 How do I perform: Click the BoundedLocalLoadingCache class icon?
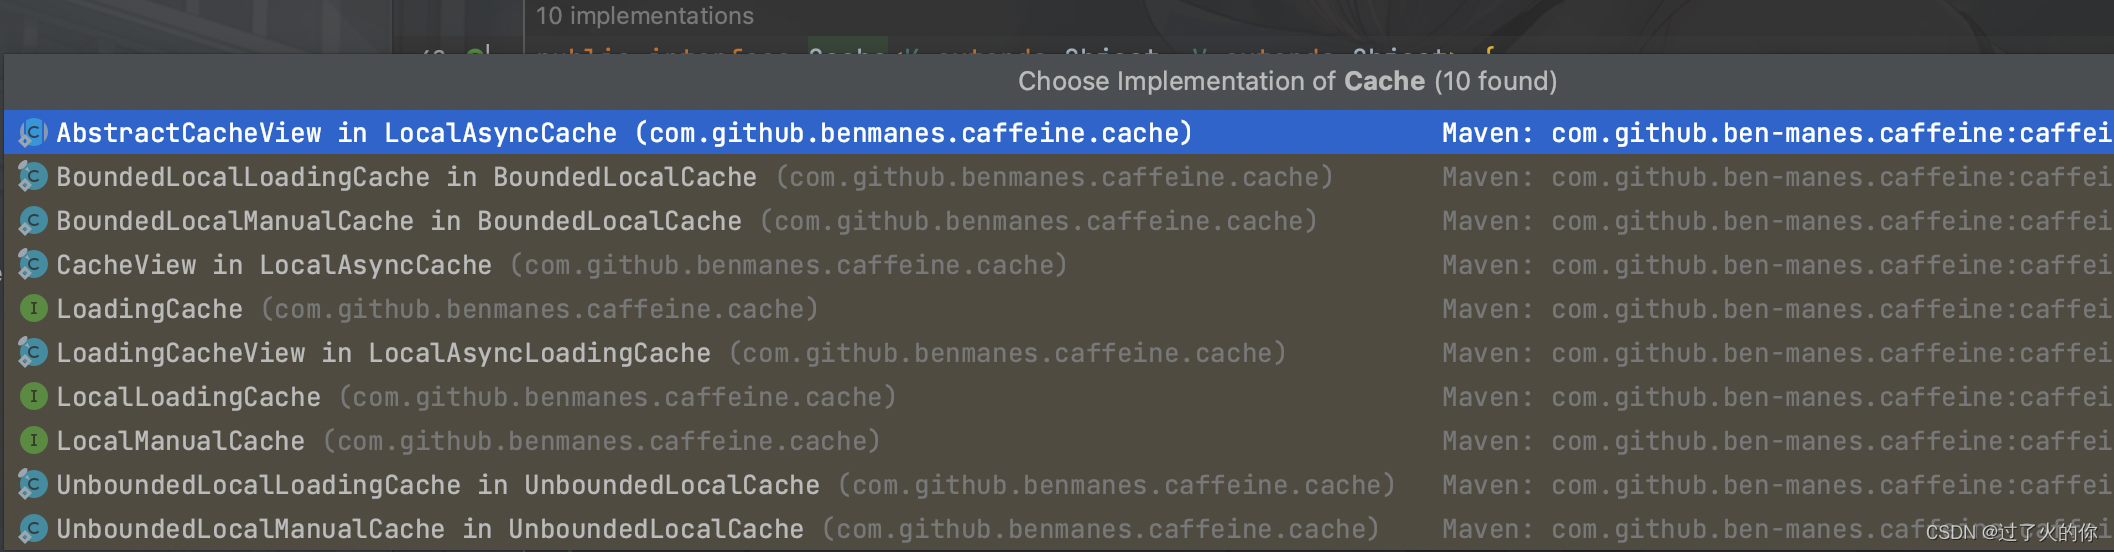[x=33, y=177]
